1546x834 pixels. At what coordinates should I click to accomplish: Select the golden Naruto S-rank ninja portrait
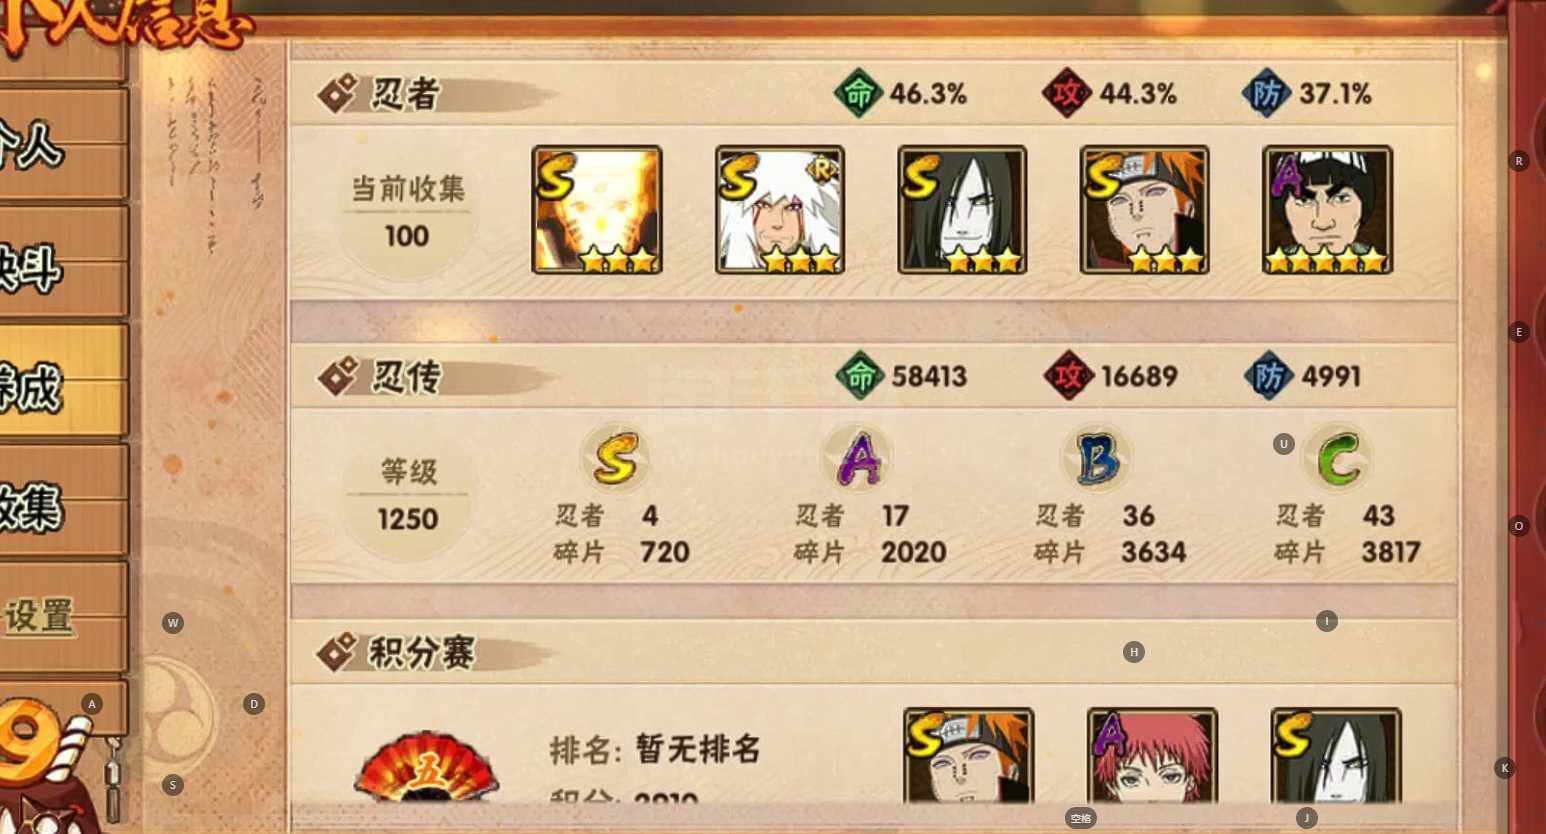(x=597, y=210)
